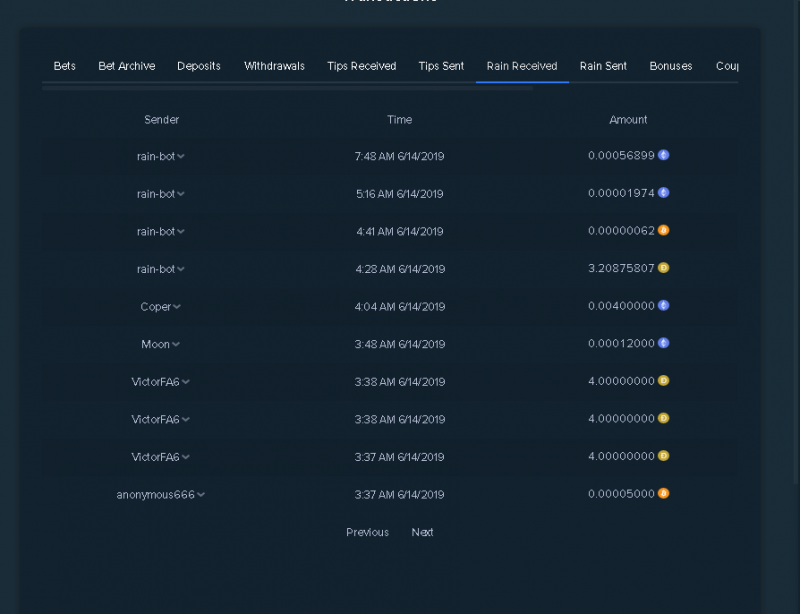Click the 3:48 AM 6/14/2019 time cell

coord(400,345)
